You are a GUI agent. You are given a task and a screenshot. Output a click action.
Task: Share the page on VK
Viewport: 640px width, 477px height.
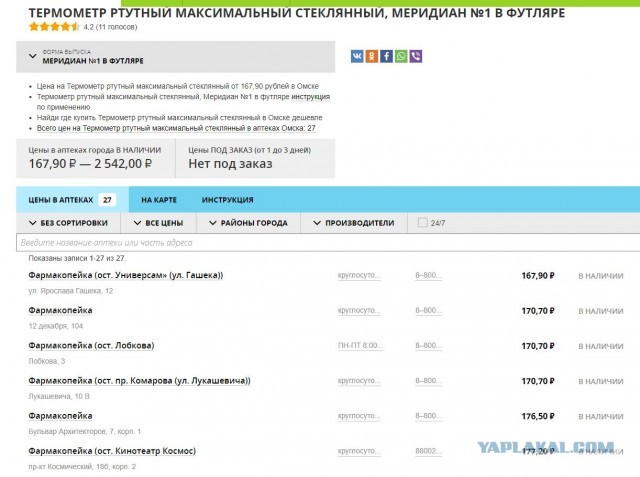(357, 56)
